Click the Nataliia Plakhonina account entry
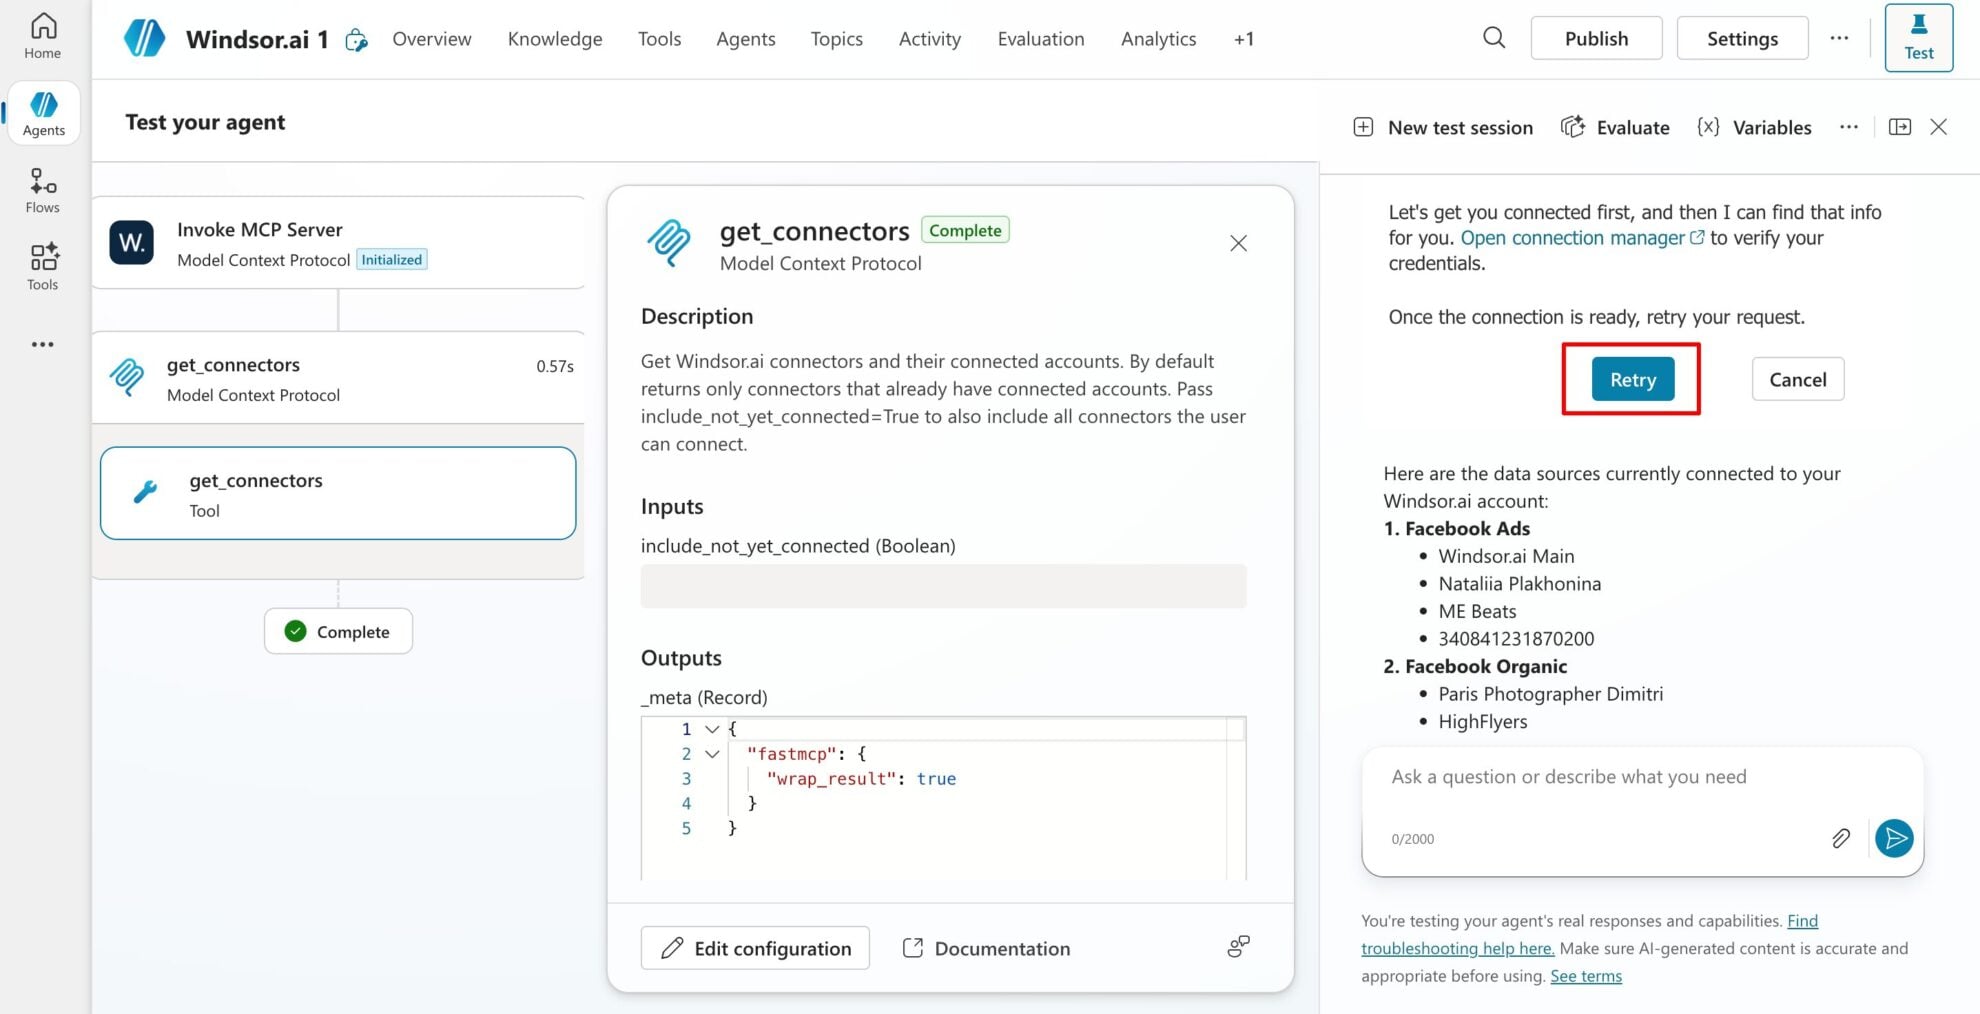This screenshot has width=1980, height=1014. coord(1520,583)
